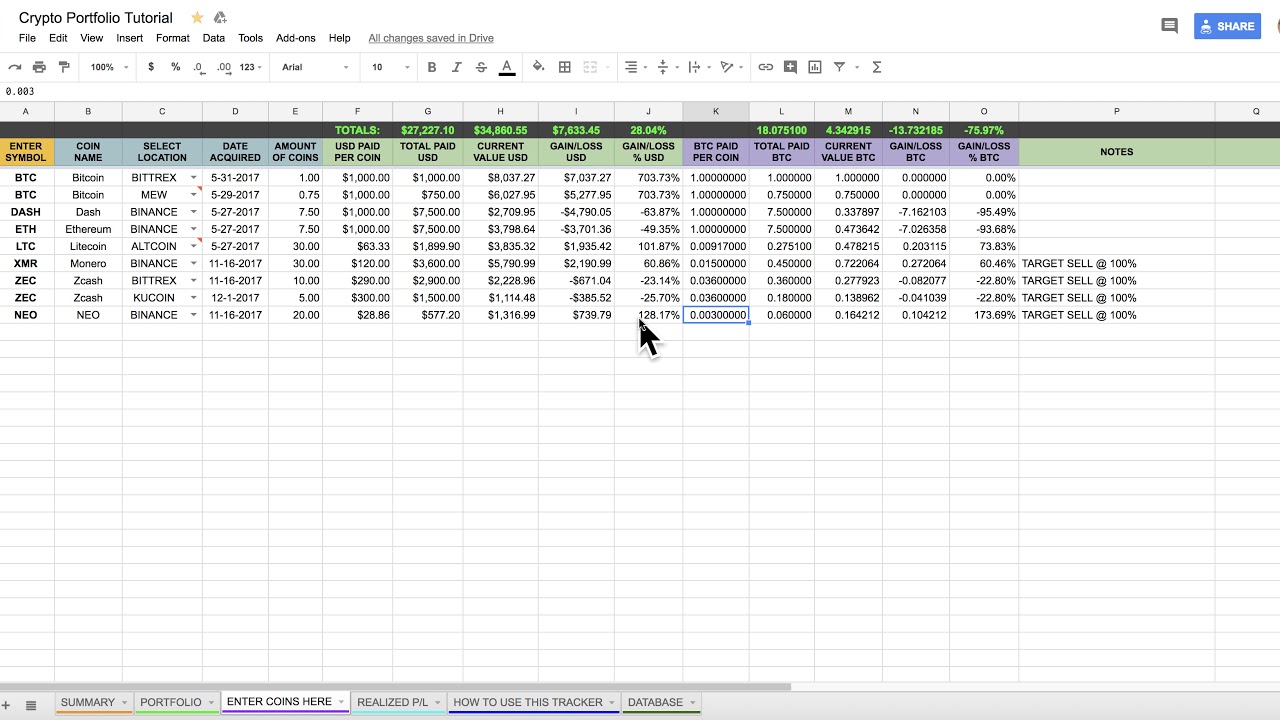Click the horizontal scrollbar at the bottom
The height and width of the screenshot is (720, 1280).
click(x=395, y=687)
